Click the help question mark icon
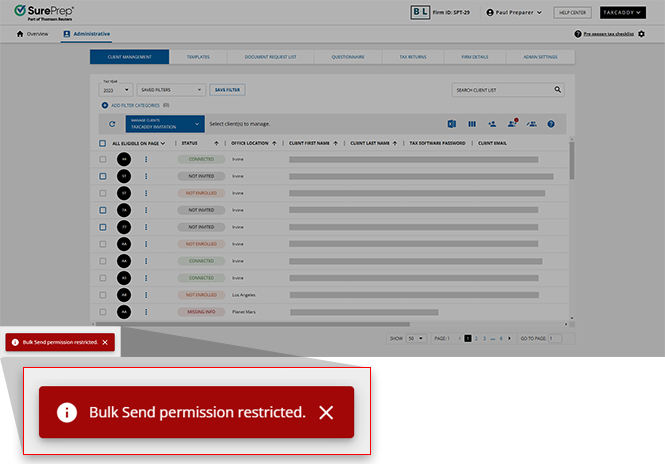Screen dimensions: 665x464 pos(550,124)
